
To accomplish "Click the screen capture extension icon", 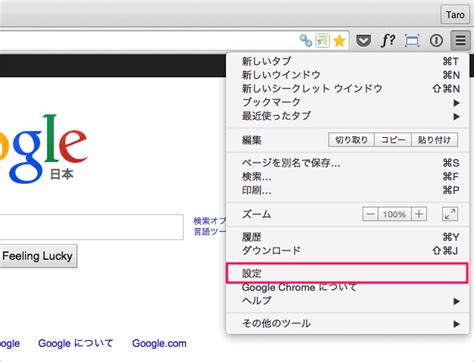I will click(412, 41).
